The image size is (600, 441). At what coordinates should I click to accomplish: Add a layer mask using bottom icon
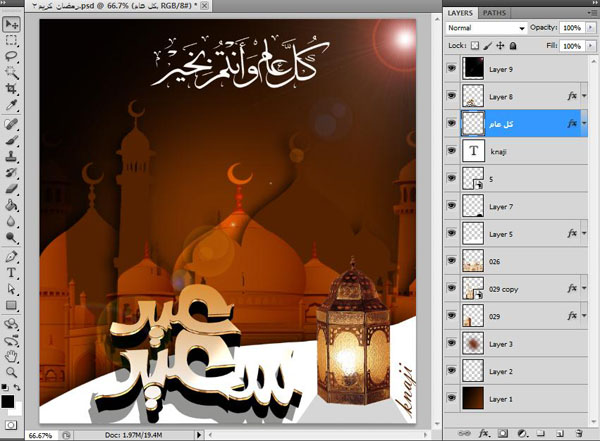click(x=502, y=433)
